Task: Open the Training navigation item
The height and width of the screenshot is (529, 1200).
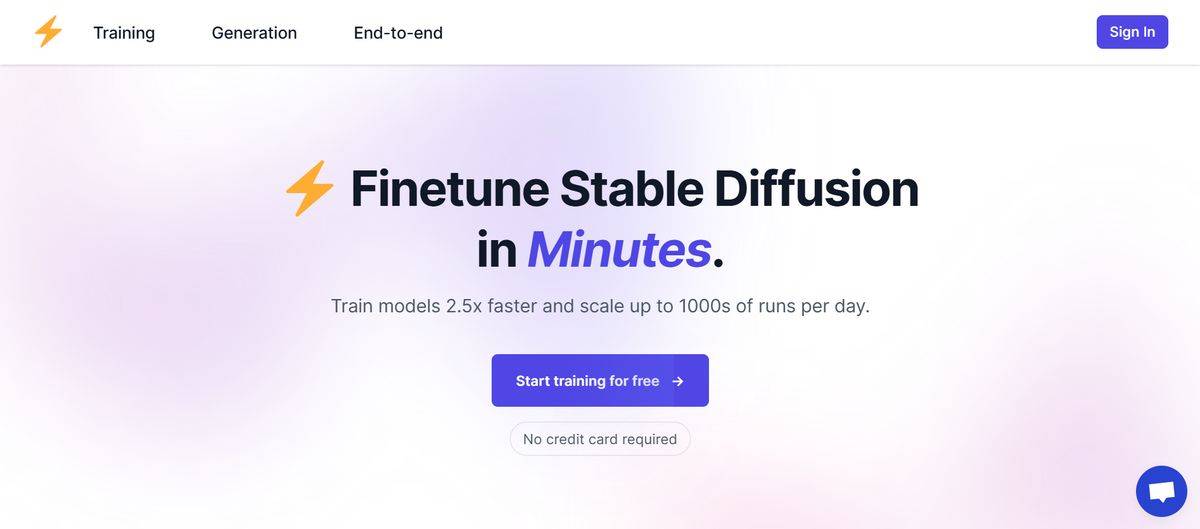Action: click(x=124, y=33)
